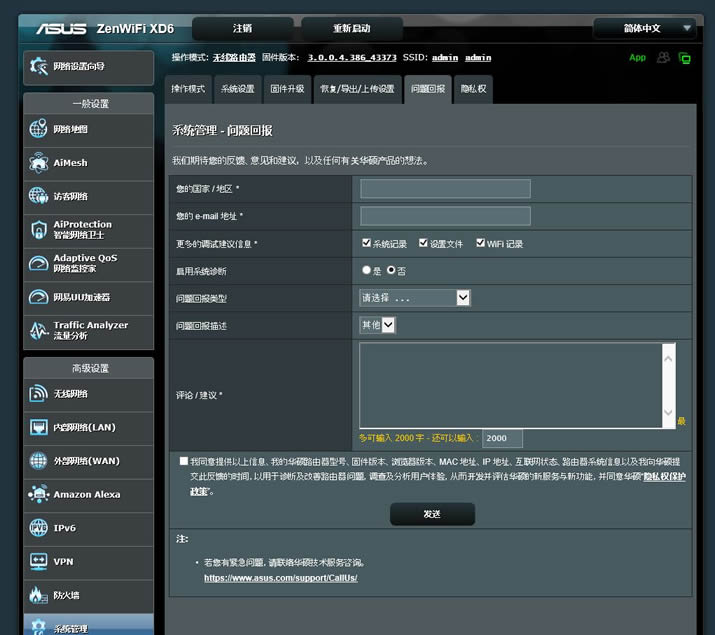Select 否 radio for system diagnostics
Image resolution: width=715 pixels, height=635 pixels.
391,270
